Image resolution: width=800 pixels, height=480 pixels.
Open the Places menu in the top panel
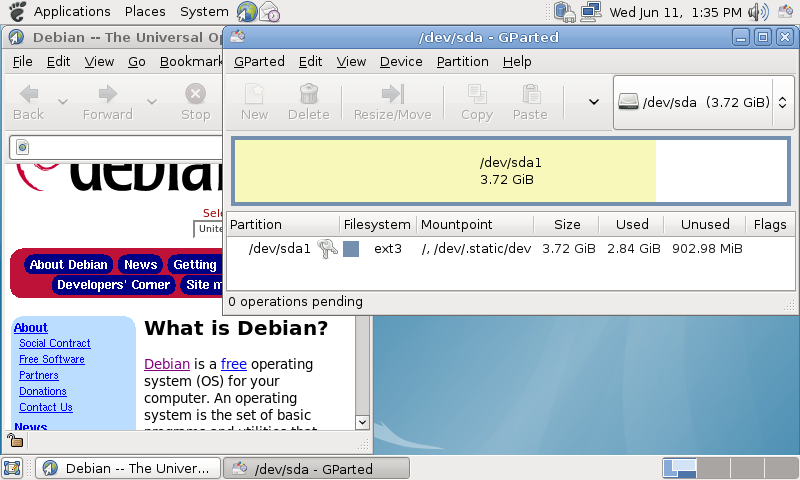(145, 11)
